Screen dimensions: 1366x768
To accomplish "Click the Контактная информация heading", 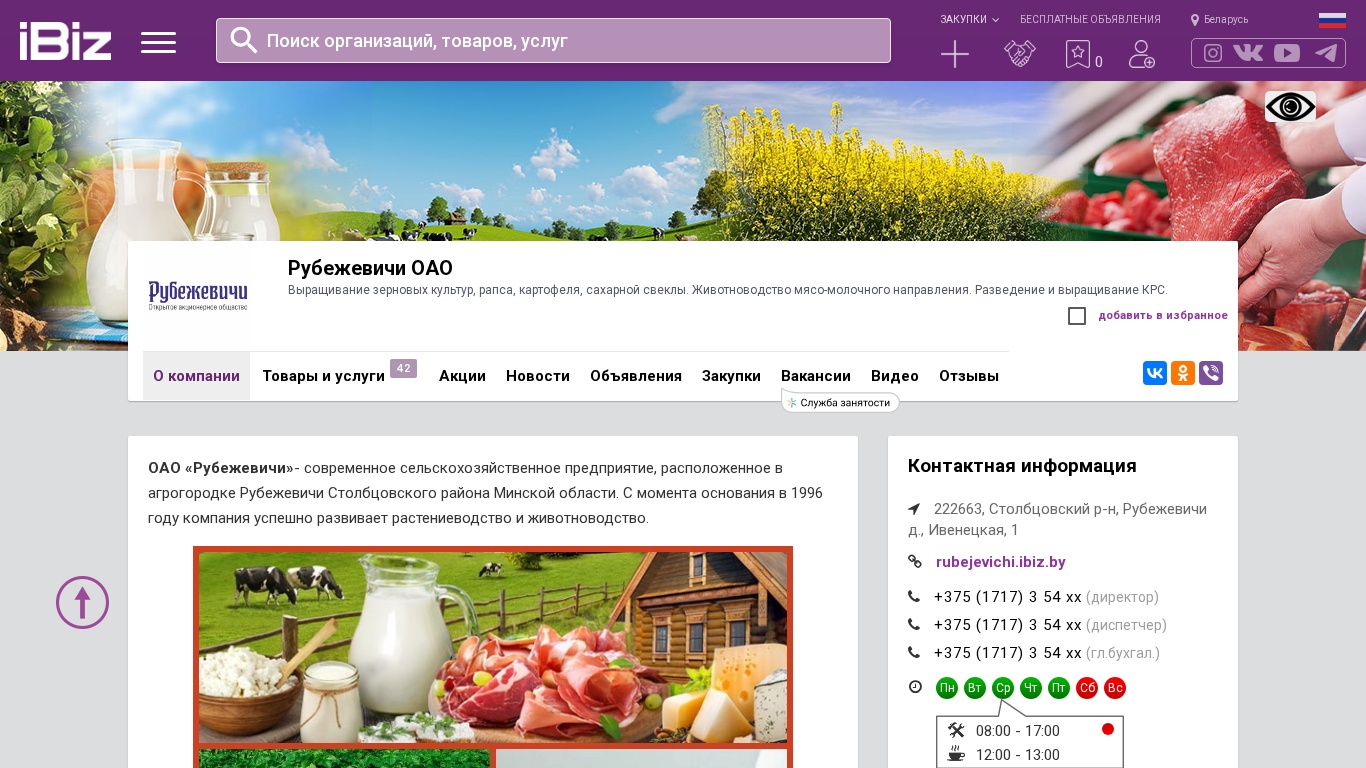I will (x=1022, y=466).
